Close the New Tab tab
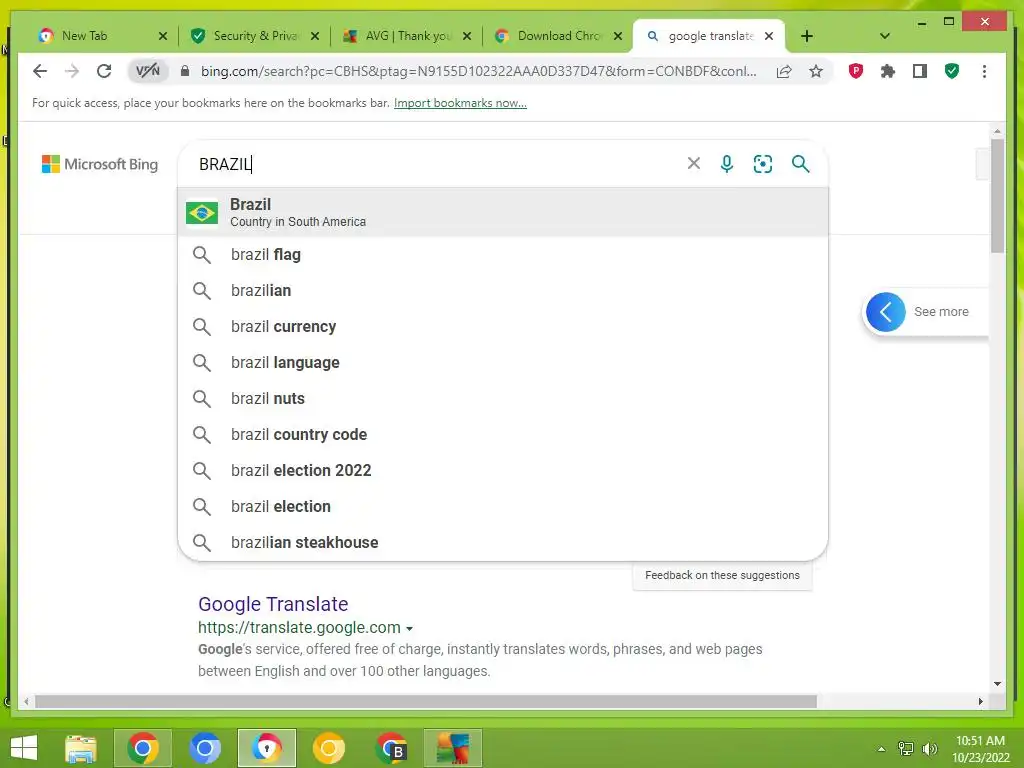The width and height of the screenshot is (1024, 768). coord(163,36)
